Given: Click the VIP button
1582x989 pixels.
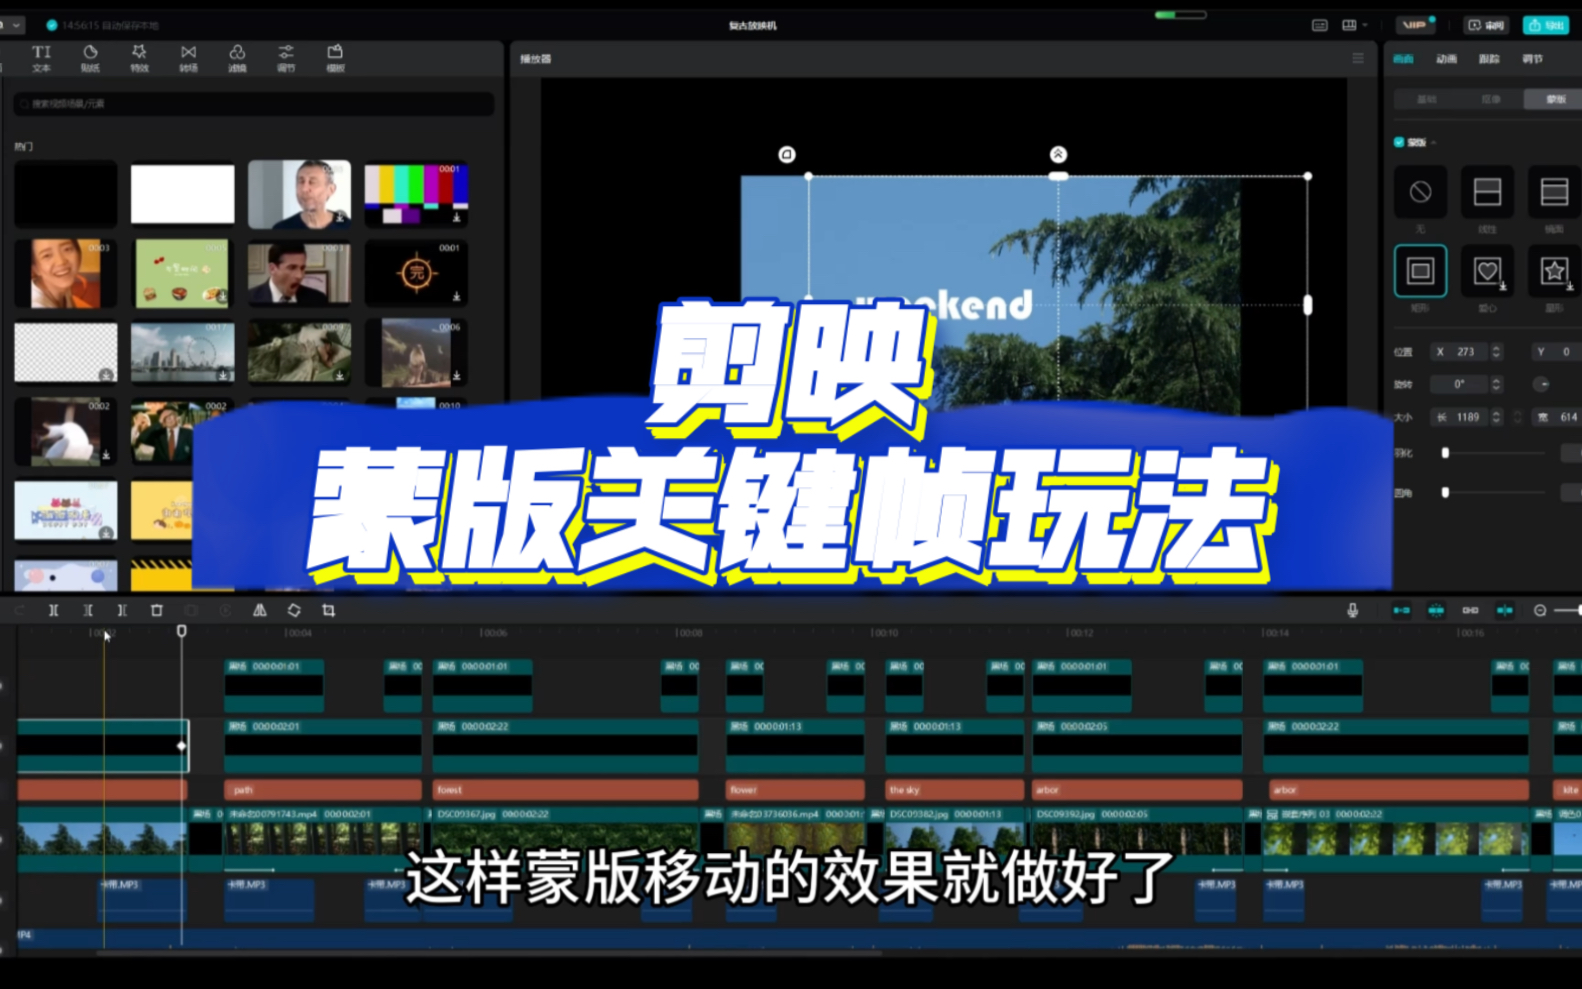Looking at the screenshot, I should click(1416, 25).
